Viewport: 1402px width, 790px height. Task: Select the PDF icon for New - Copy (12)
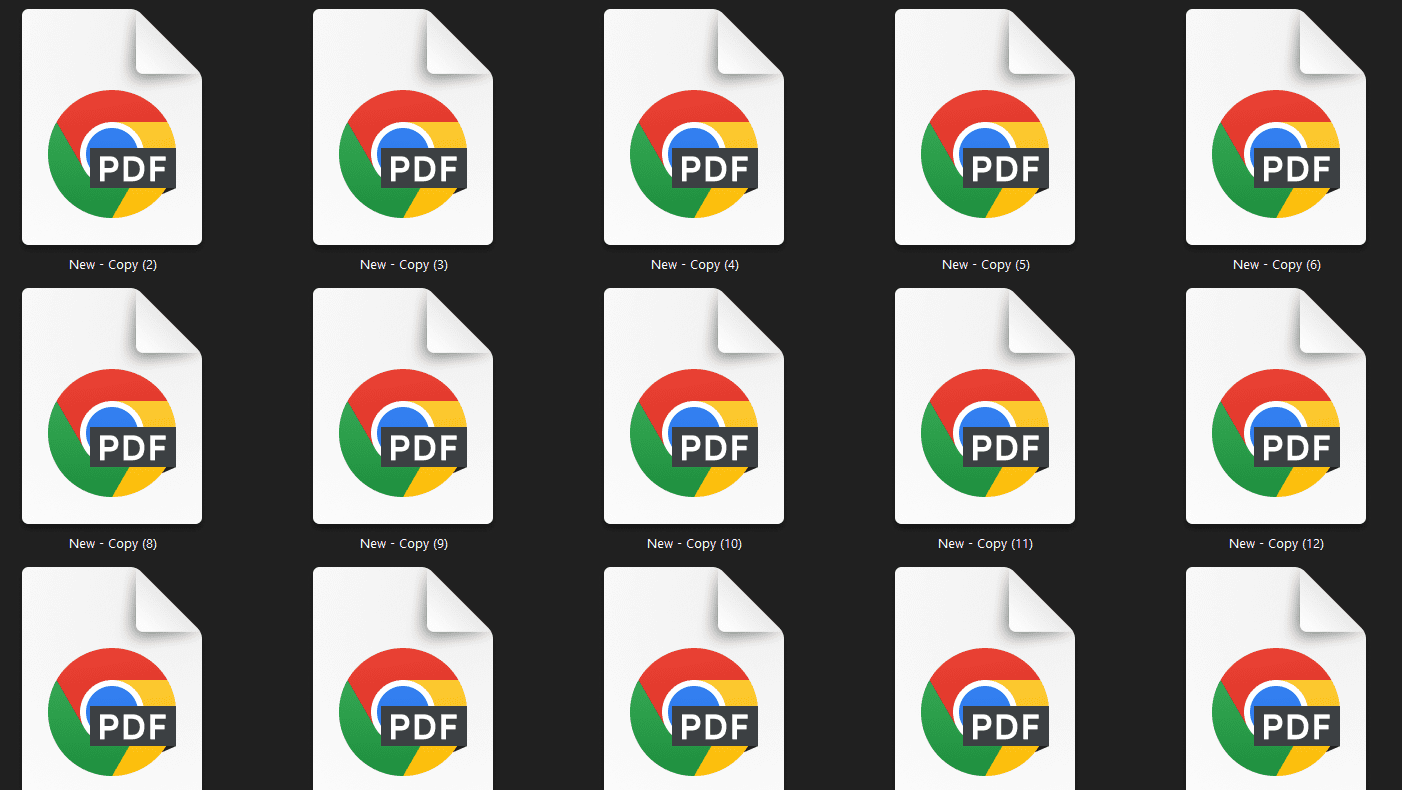tap(1276, 406)
